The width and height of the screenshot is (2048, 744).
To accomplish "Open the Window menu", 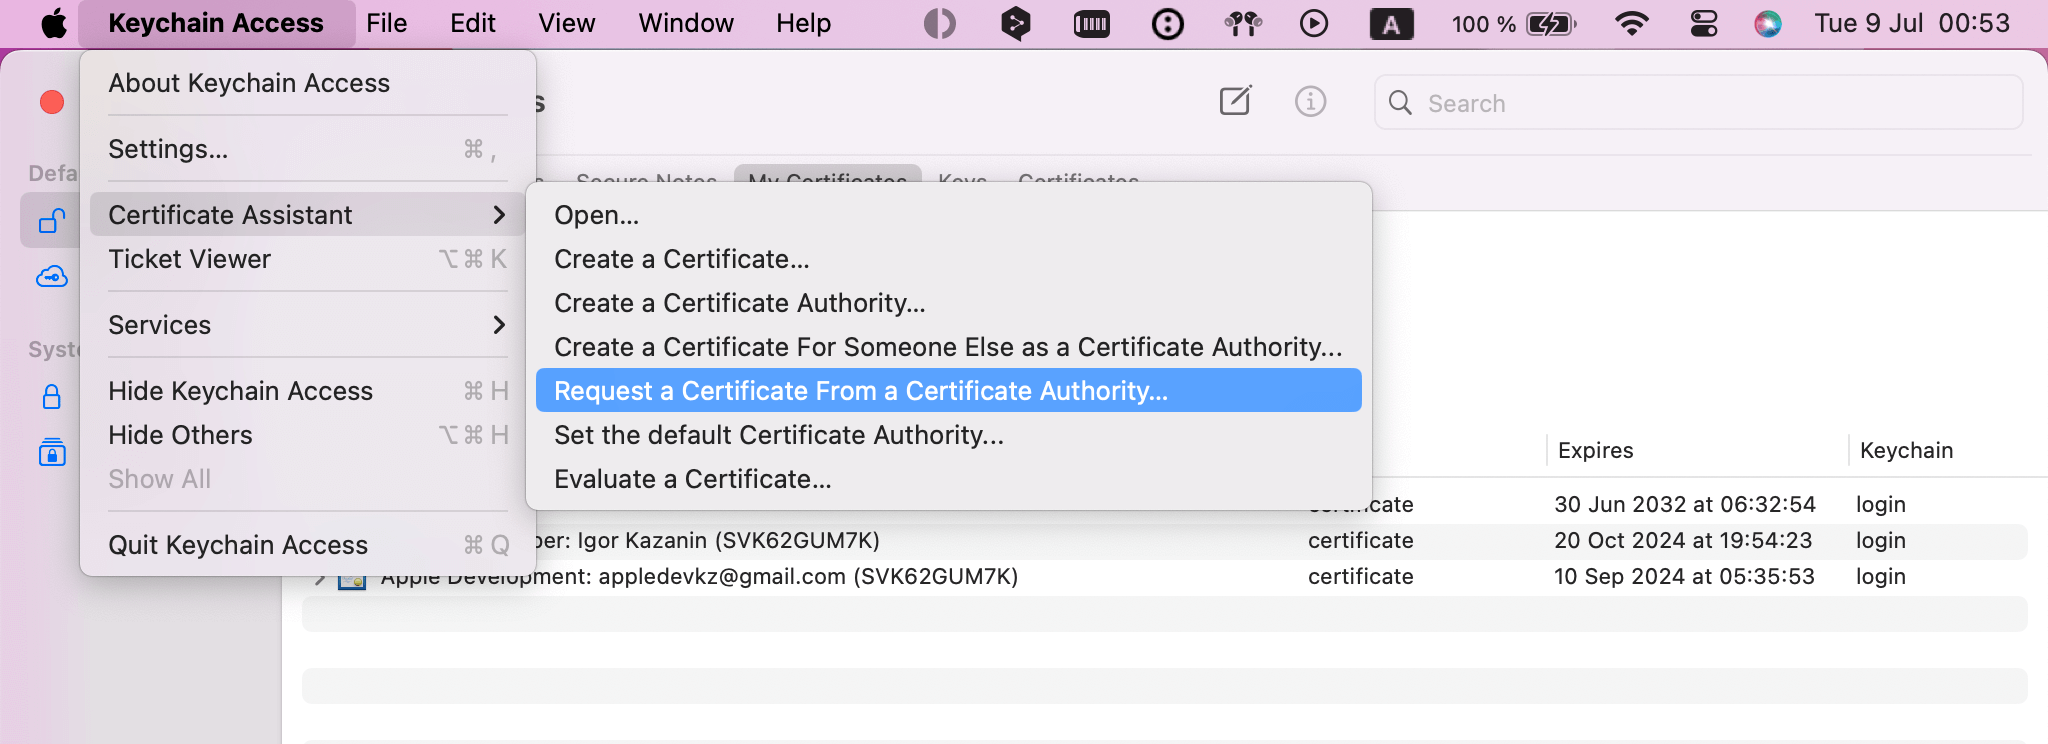I will (686, 23).
